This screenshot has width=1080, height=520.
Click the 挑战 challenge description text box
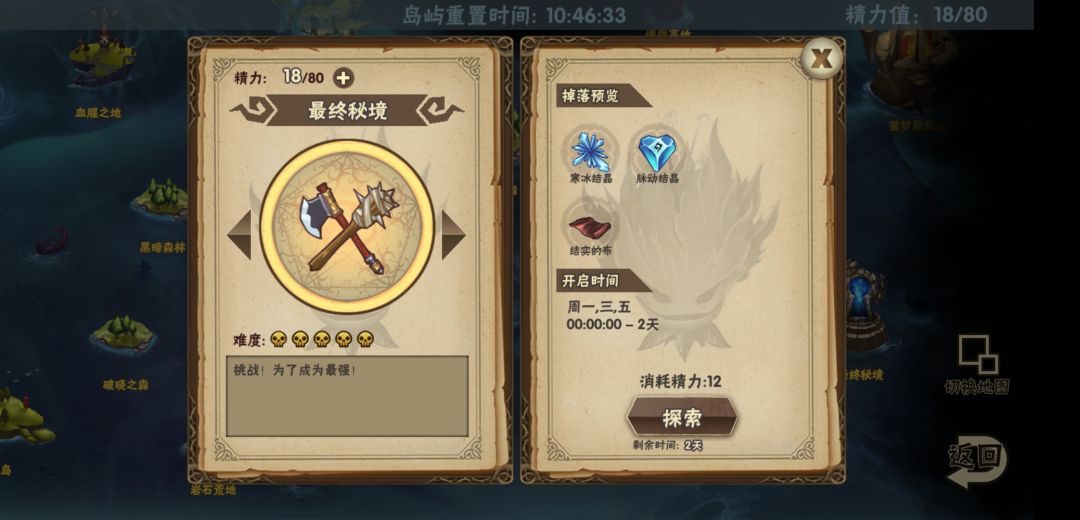tap(347, 396)
